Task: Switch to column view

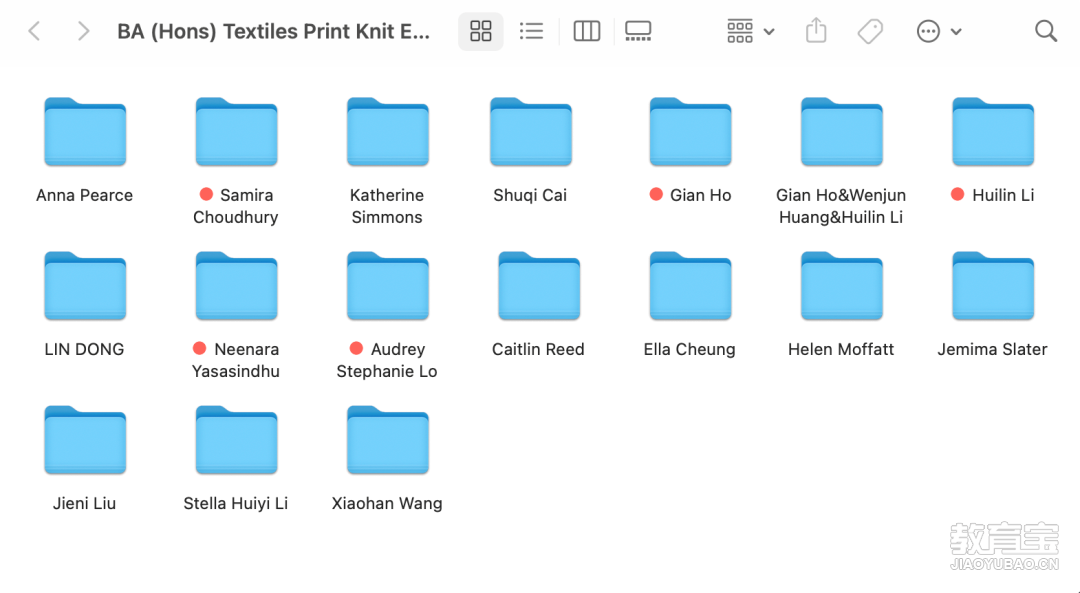Action: click(x=586, y=31)
